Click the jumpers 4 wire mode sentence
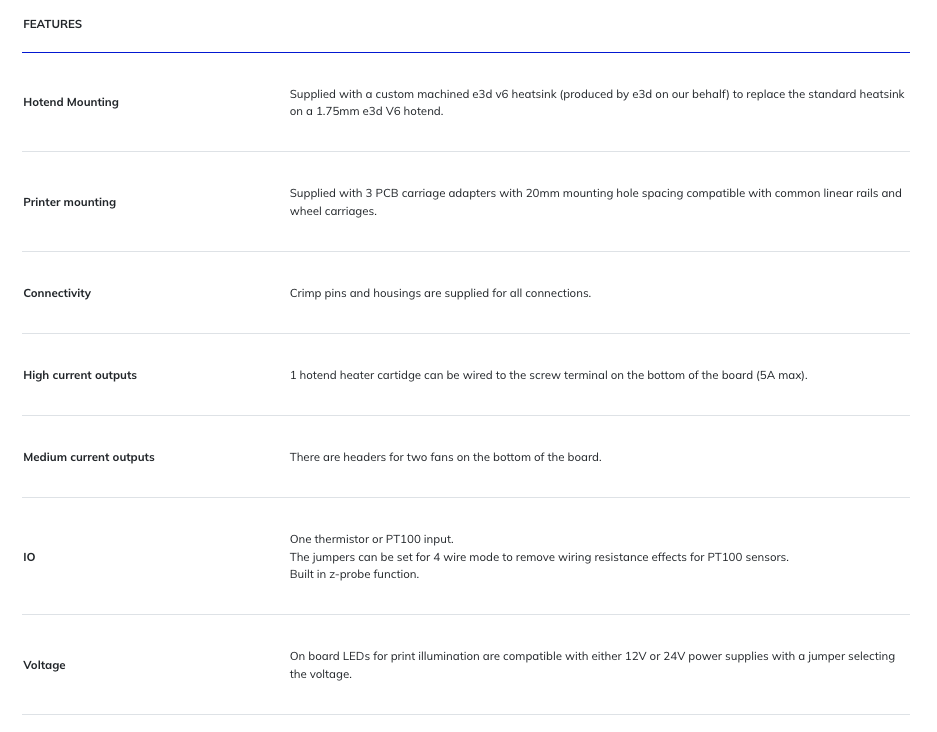This screenshot has width=937, height=732. tap(539, 557)
